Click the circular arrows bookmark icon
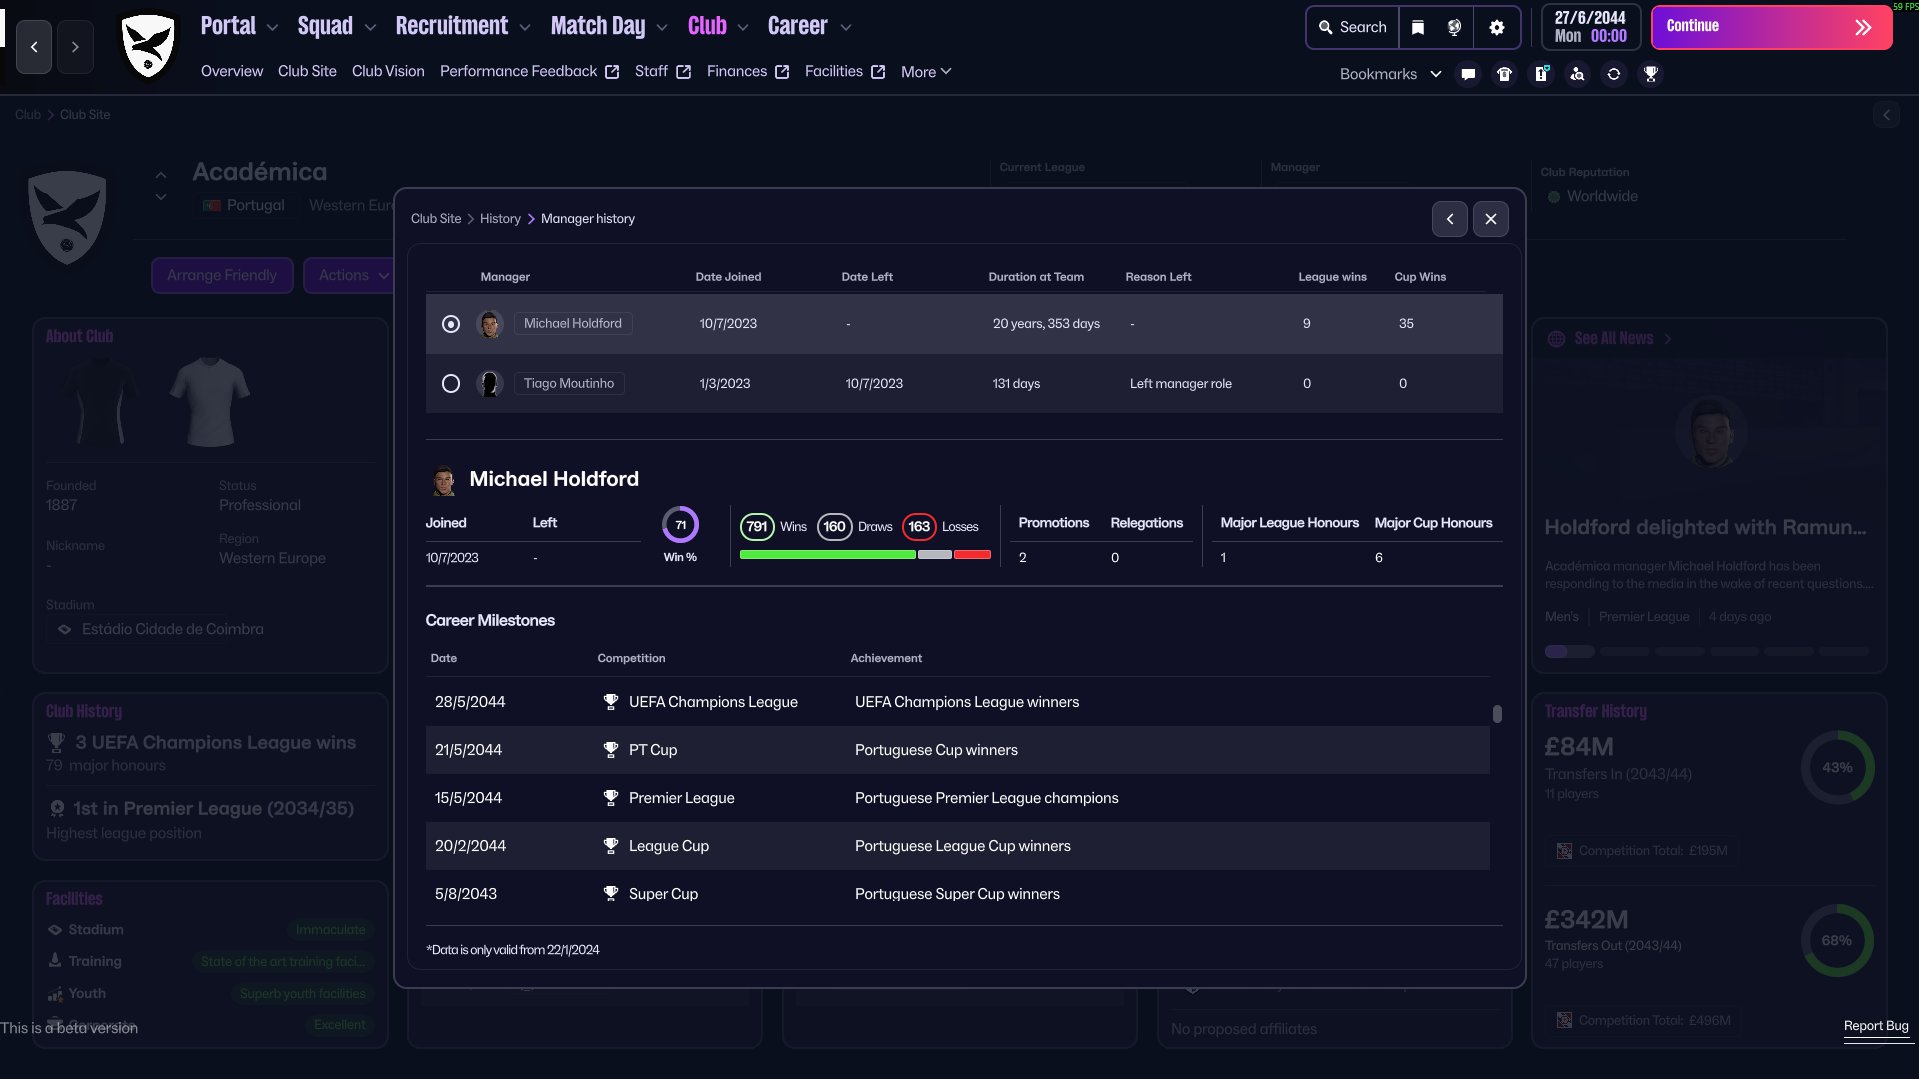This screenshot has width=1919, height=1079. 1614,74
